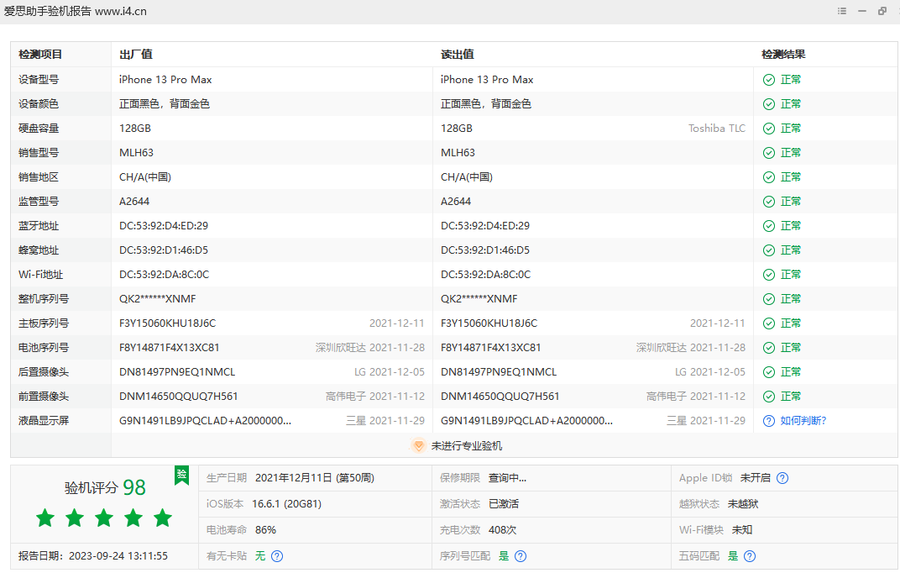
Task: Click the green check icon in 后置摄像头 row
Action: [x=769, y=372]
